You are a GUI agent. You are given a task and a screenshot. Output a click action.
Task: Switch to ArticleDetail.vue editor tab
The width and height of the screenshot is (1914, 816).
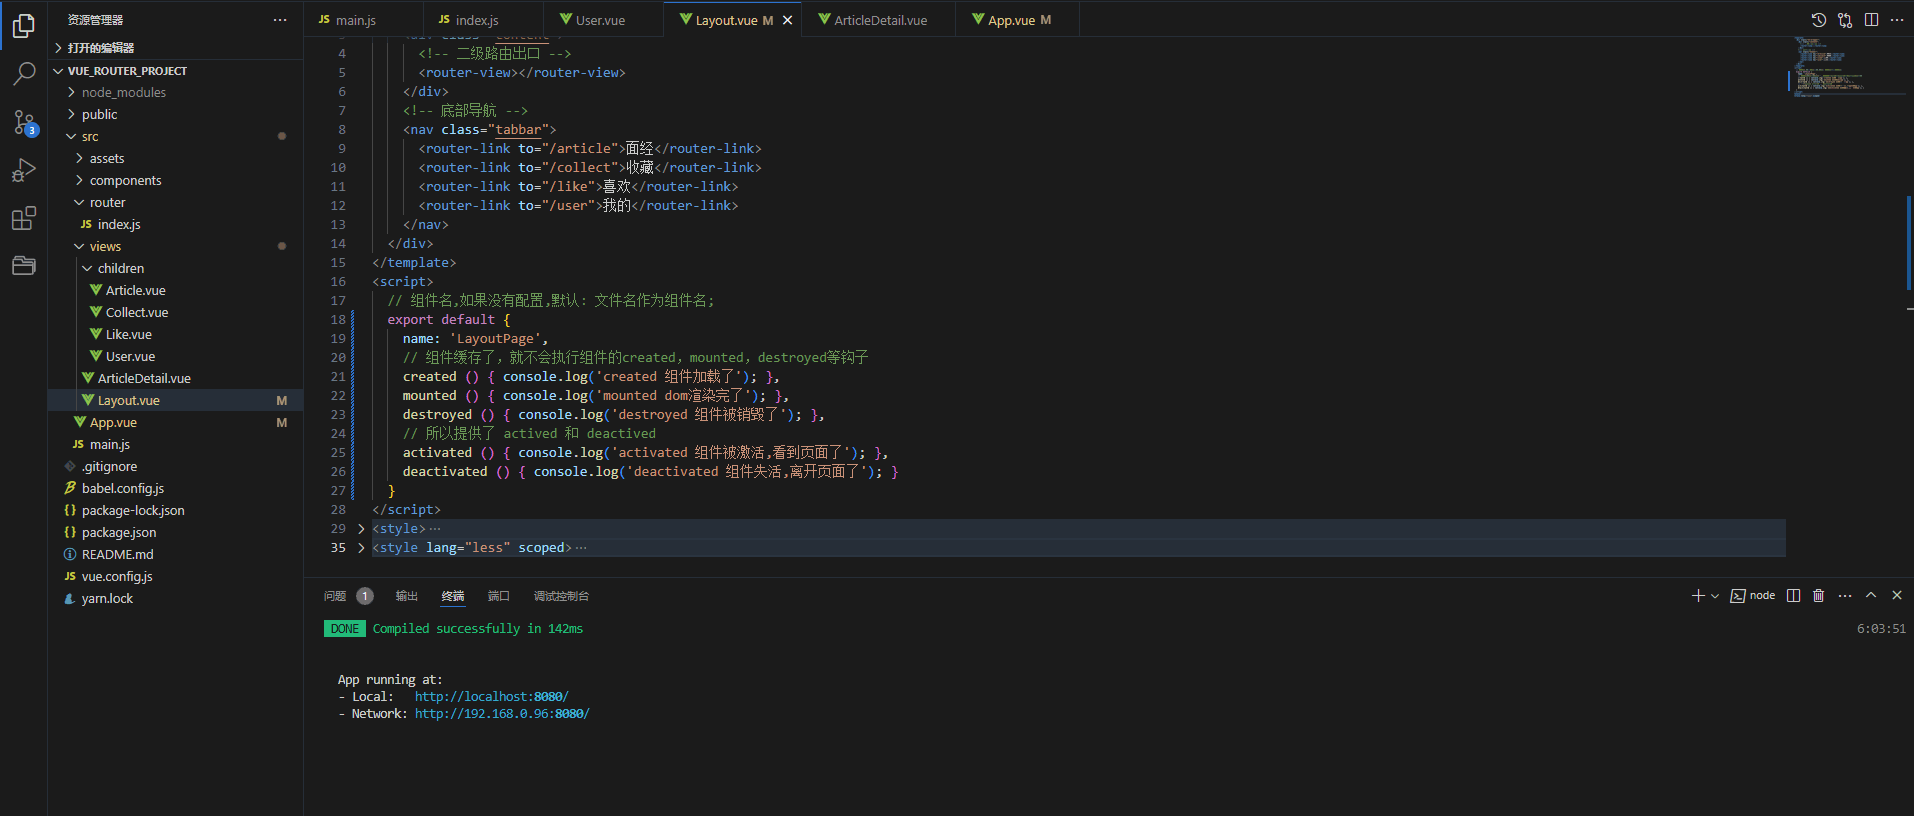coord(880,20)
